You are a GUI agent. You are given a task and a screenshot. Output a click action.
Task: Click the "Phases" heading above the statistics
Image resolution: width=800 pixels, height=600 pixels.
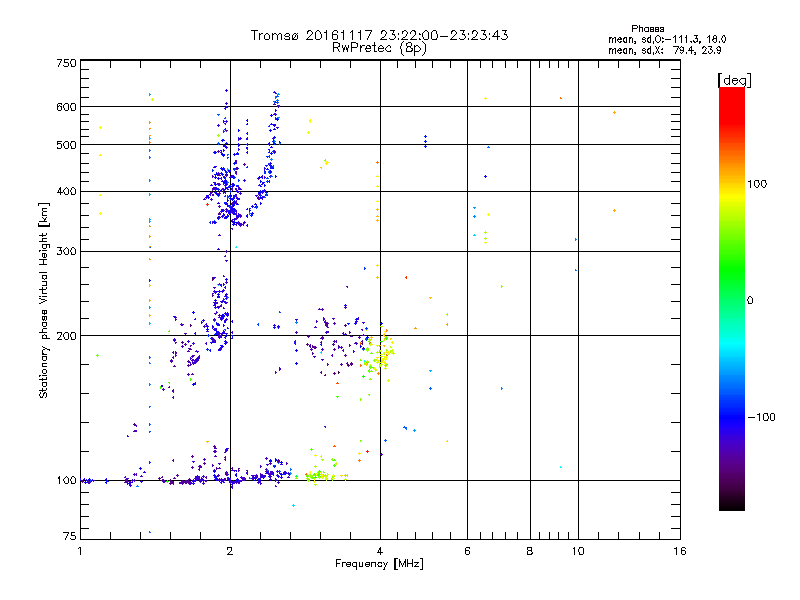(647, 29)
